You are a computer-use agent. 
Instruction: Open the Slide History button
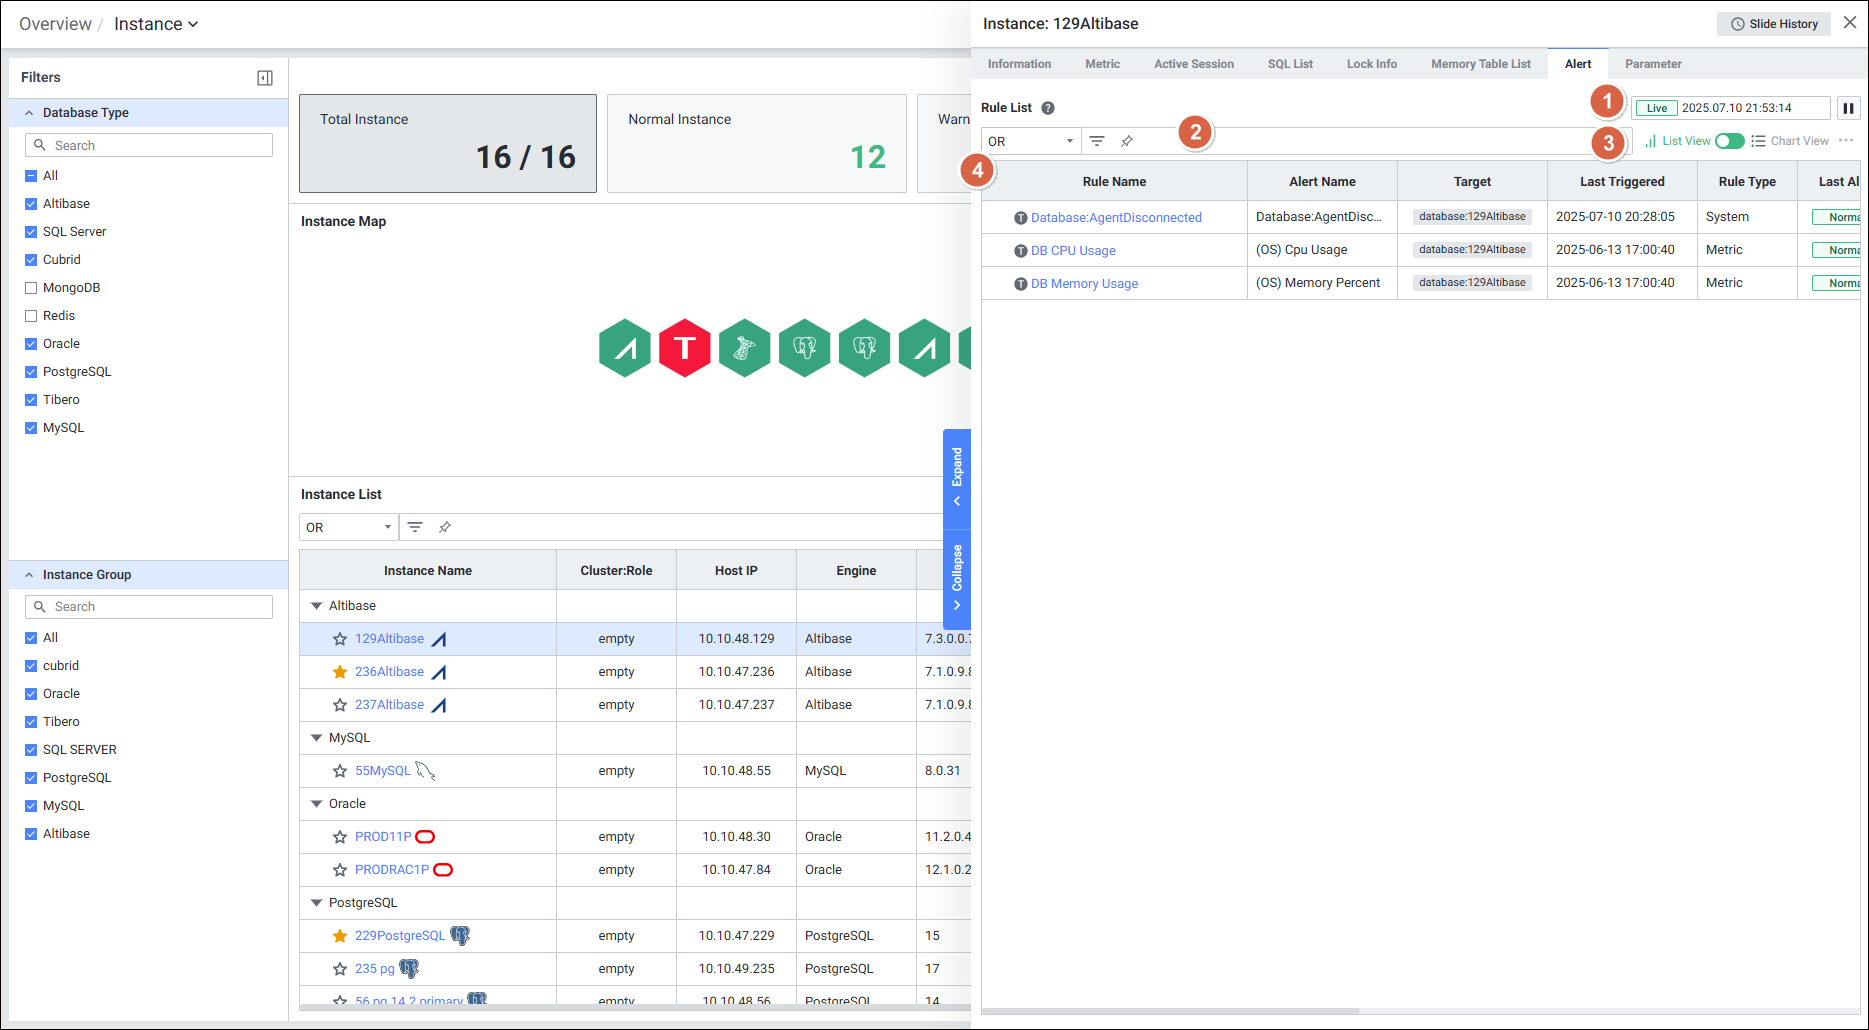(x=1774, y=24)
